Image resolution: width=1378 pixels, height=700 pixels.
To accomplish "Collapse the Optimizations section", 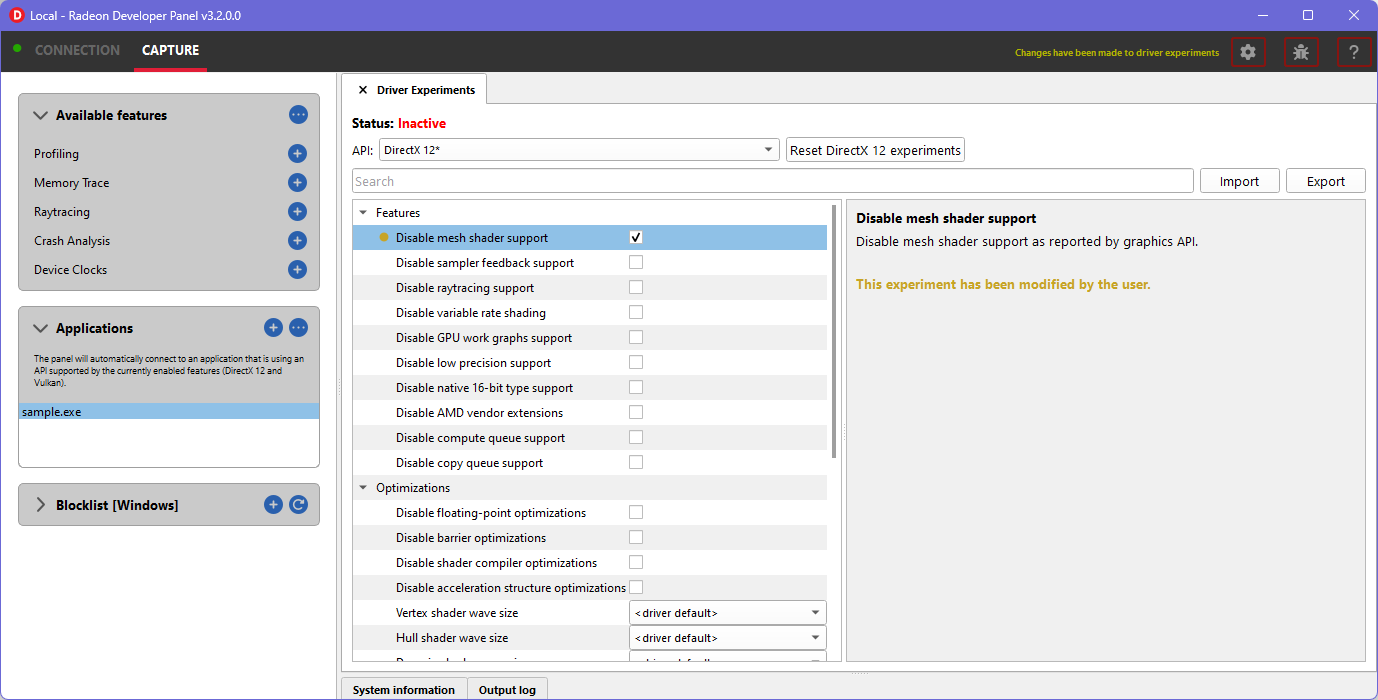I will (362, 487).
